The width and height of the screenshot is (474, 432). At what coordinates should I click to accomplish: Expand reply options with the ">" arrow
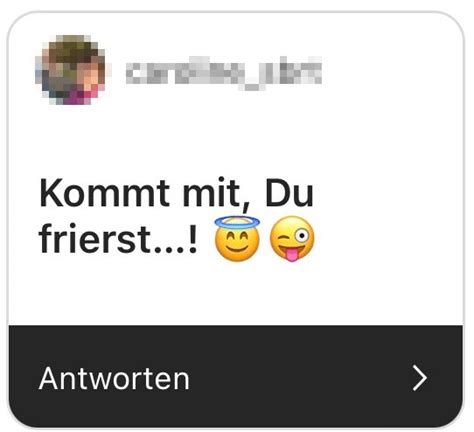click(419, 378)
